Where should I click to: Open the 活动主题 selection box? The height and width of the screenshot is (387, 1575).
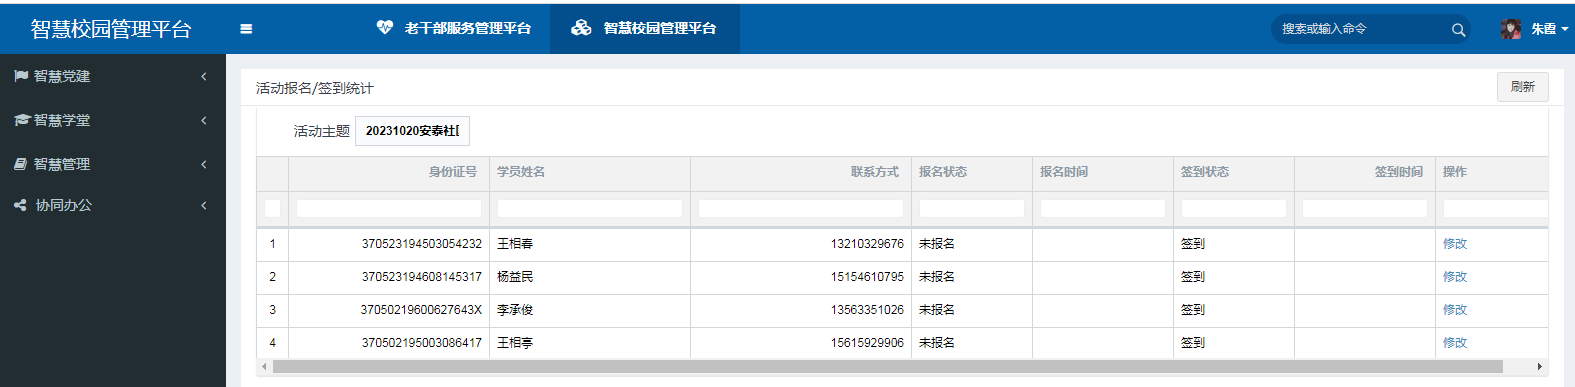coord(412,131)
